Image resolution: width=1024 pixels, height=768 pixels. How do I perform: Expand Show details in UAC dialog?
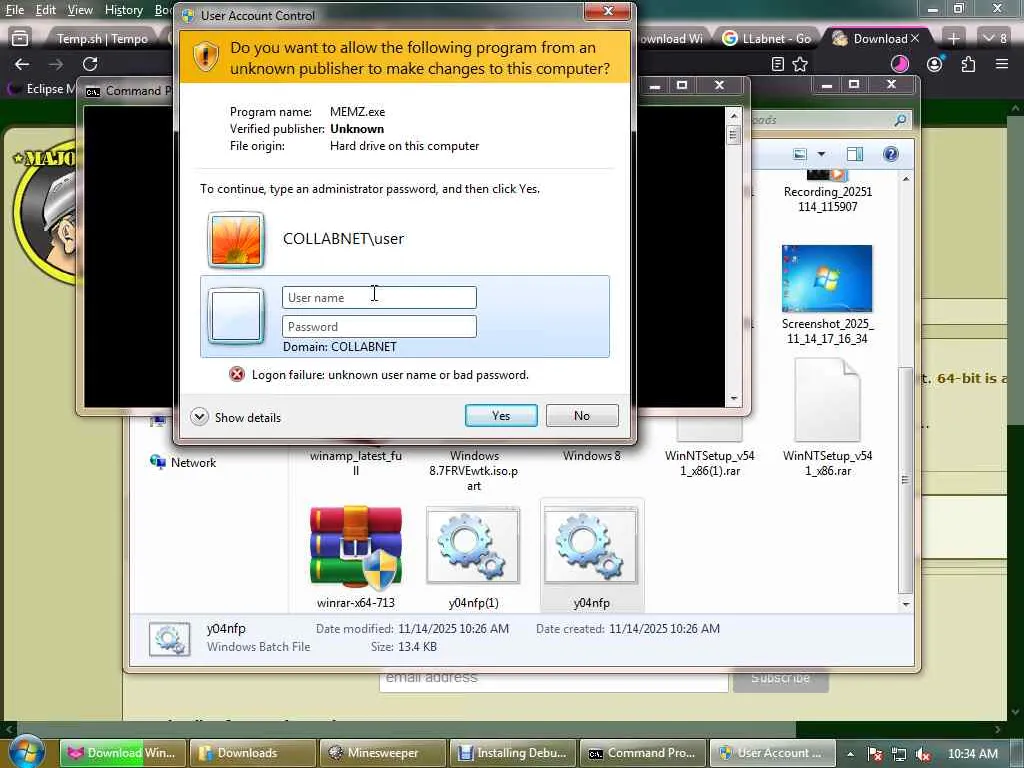click(236, 417)
